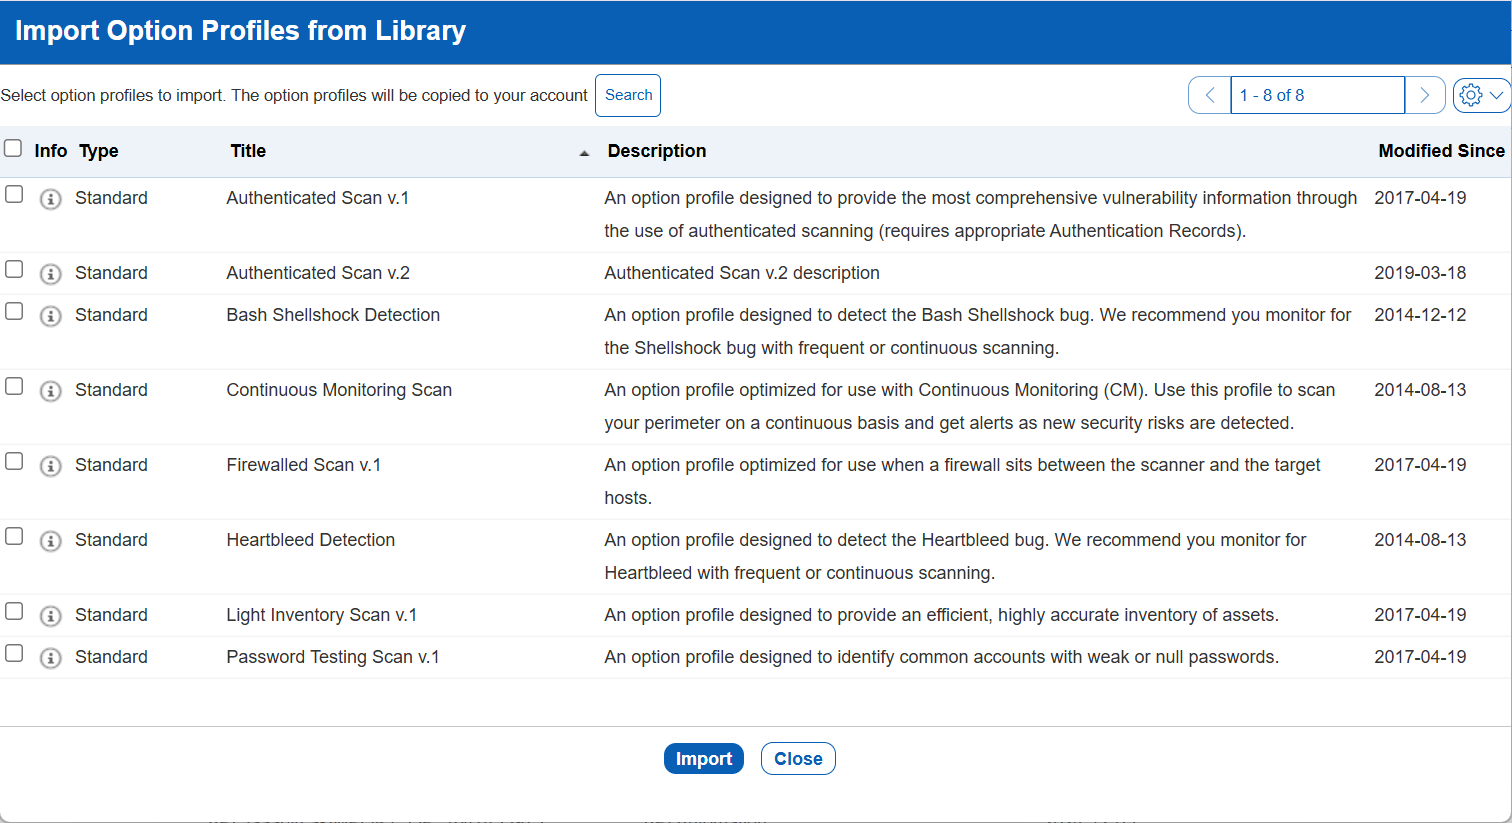Image resolution: width=1512 pixels, height=823 pixels.
Task: View Light Inventory Scan v.1 info
Action: (x=50, y=616)
